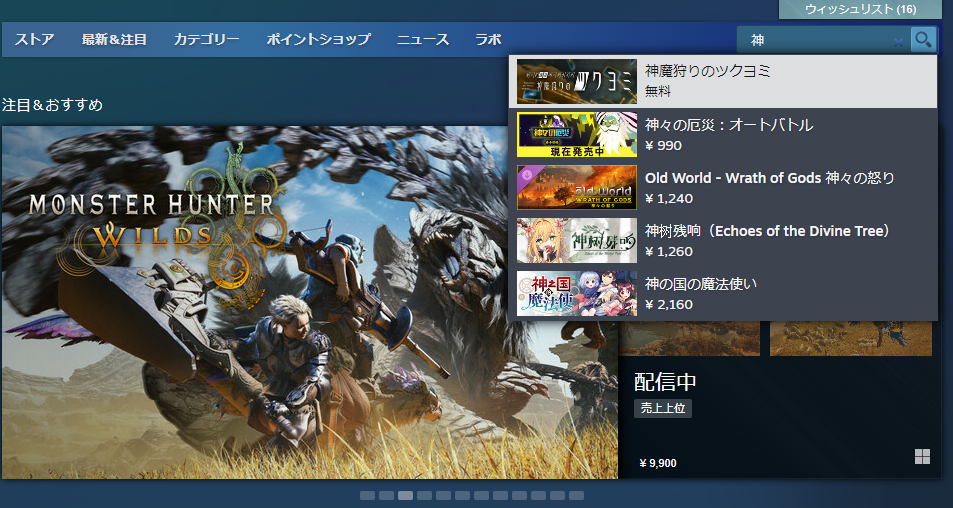The height and width of the screenshot is (508, 953).
Task: Select the highlighted third carousel dot
Action: [x=405, y=496]
